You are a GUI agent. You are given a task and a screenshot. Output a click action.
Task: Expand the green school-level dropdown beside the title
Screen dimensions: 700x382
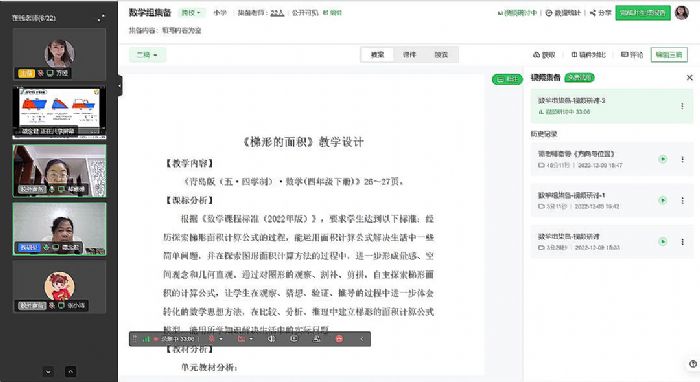pos(192,13)
